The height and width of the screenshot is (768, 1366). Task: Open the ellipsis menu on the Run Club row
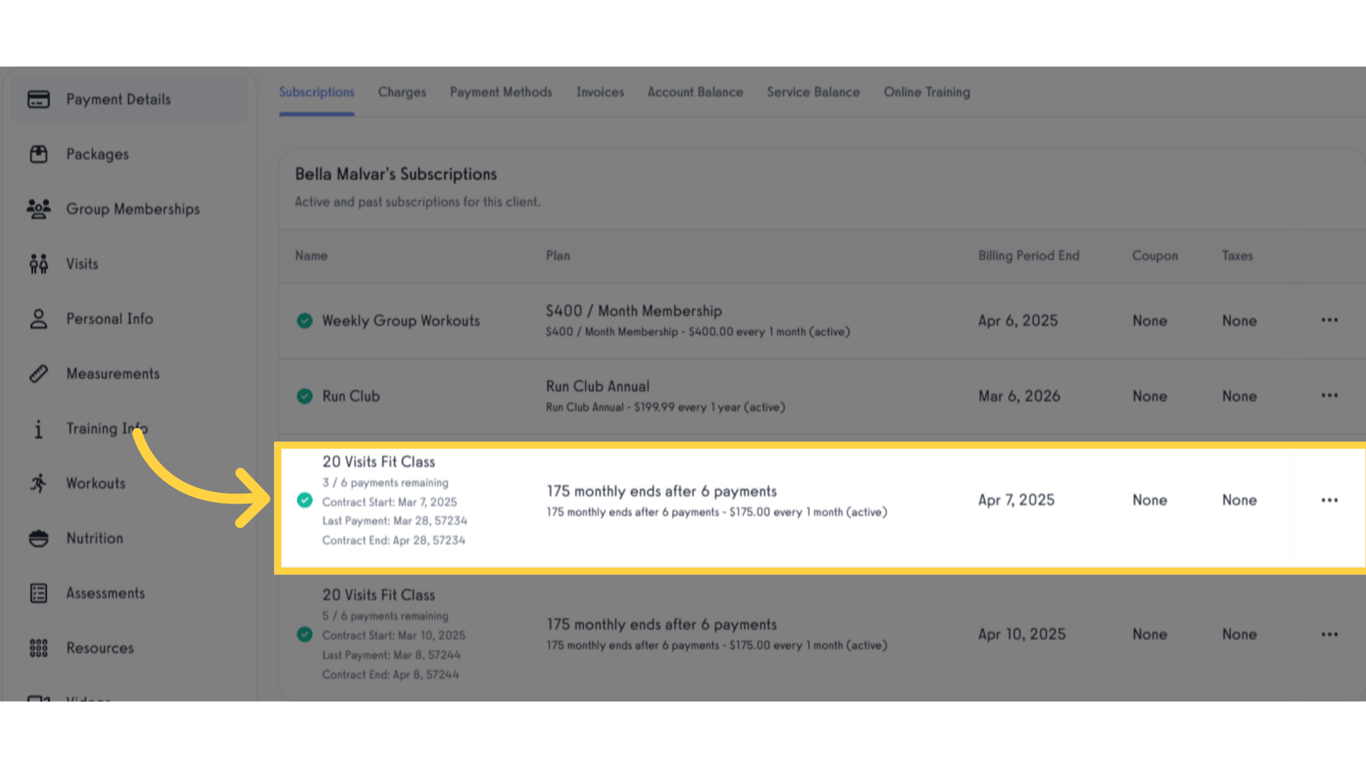coord(1329,395)
